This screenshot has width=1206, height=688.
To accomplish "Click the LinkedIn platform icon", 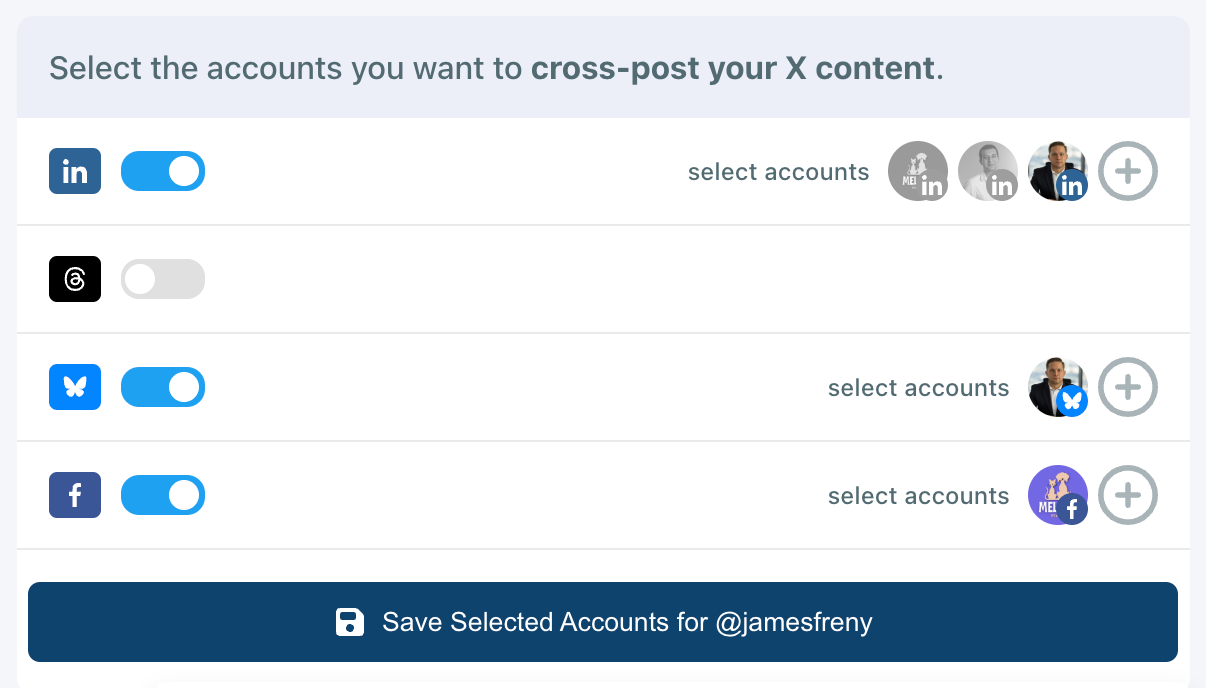I will coord(75,171).
